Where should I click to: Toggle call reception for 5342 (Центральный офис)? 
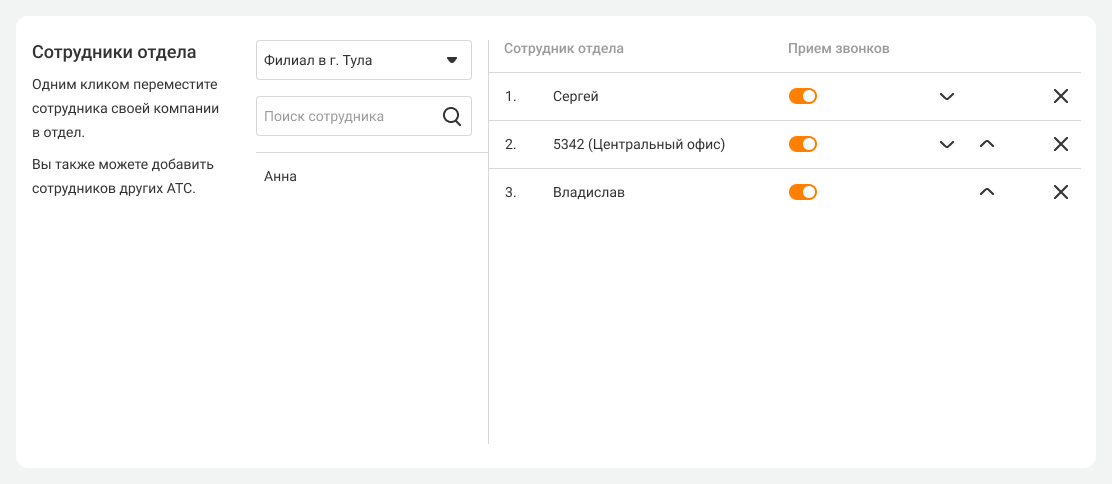(803, 144)
